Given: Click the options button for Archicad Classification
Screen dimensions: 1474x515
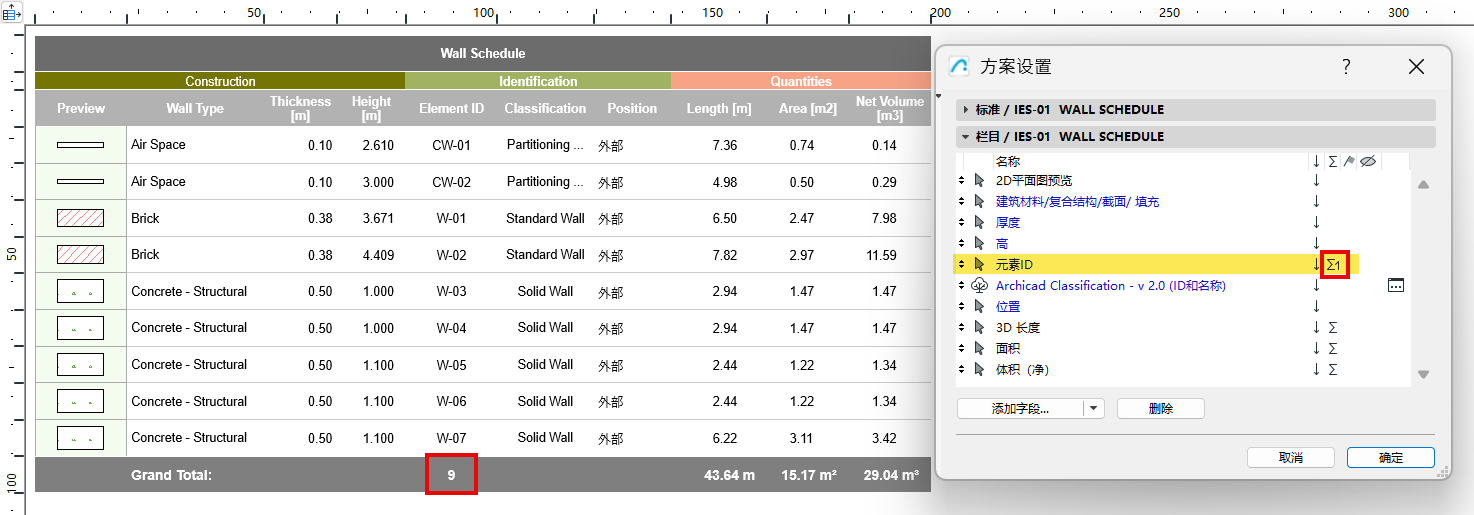Looking at the screenshot, I should click(x=1396, y=286).
